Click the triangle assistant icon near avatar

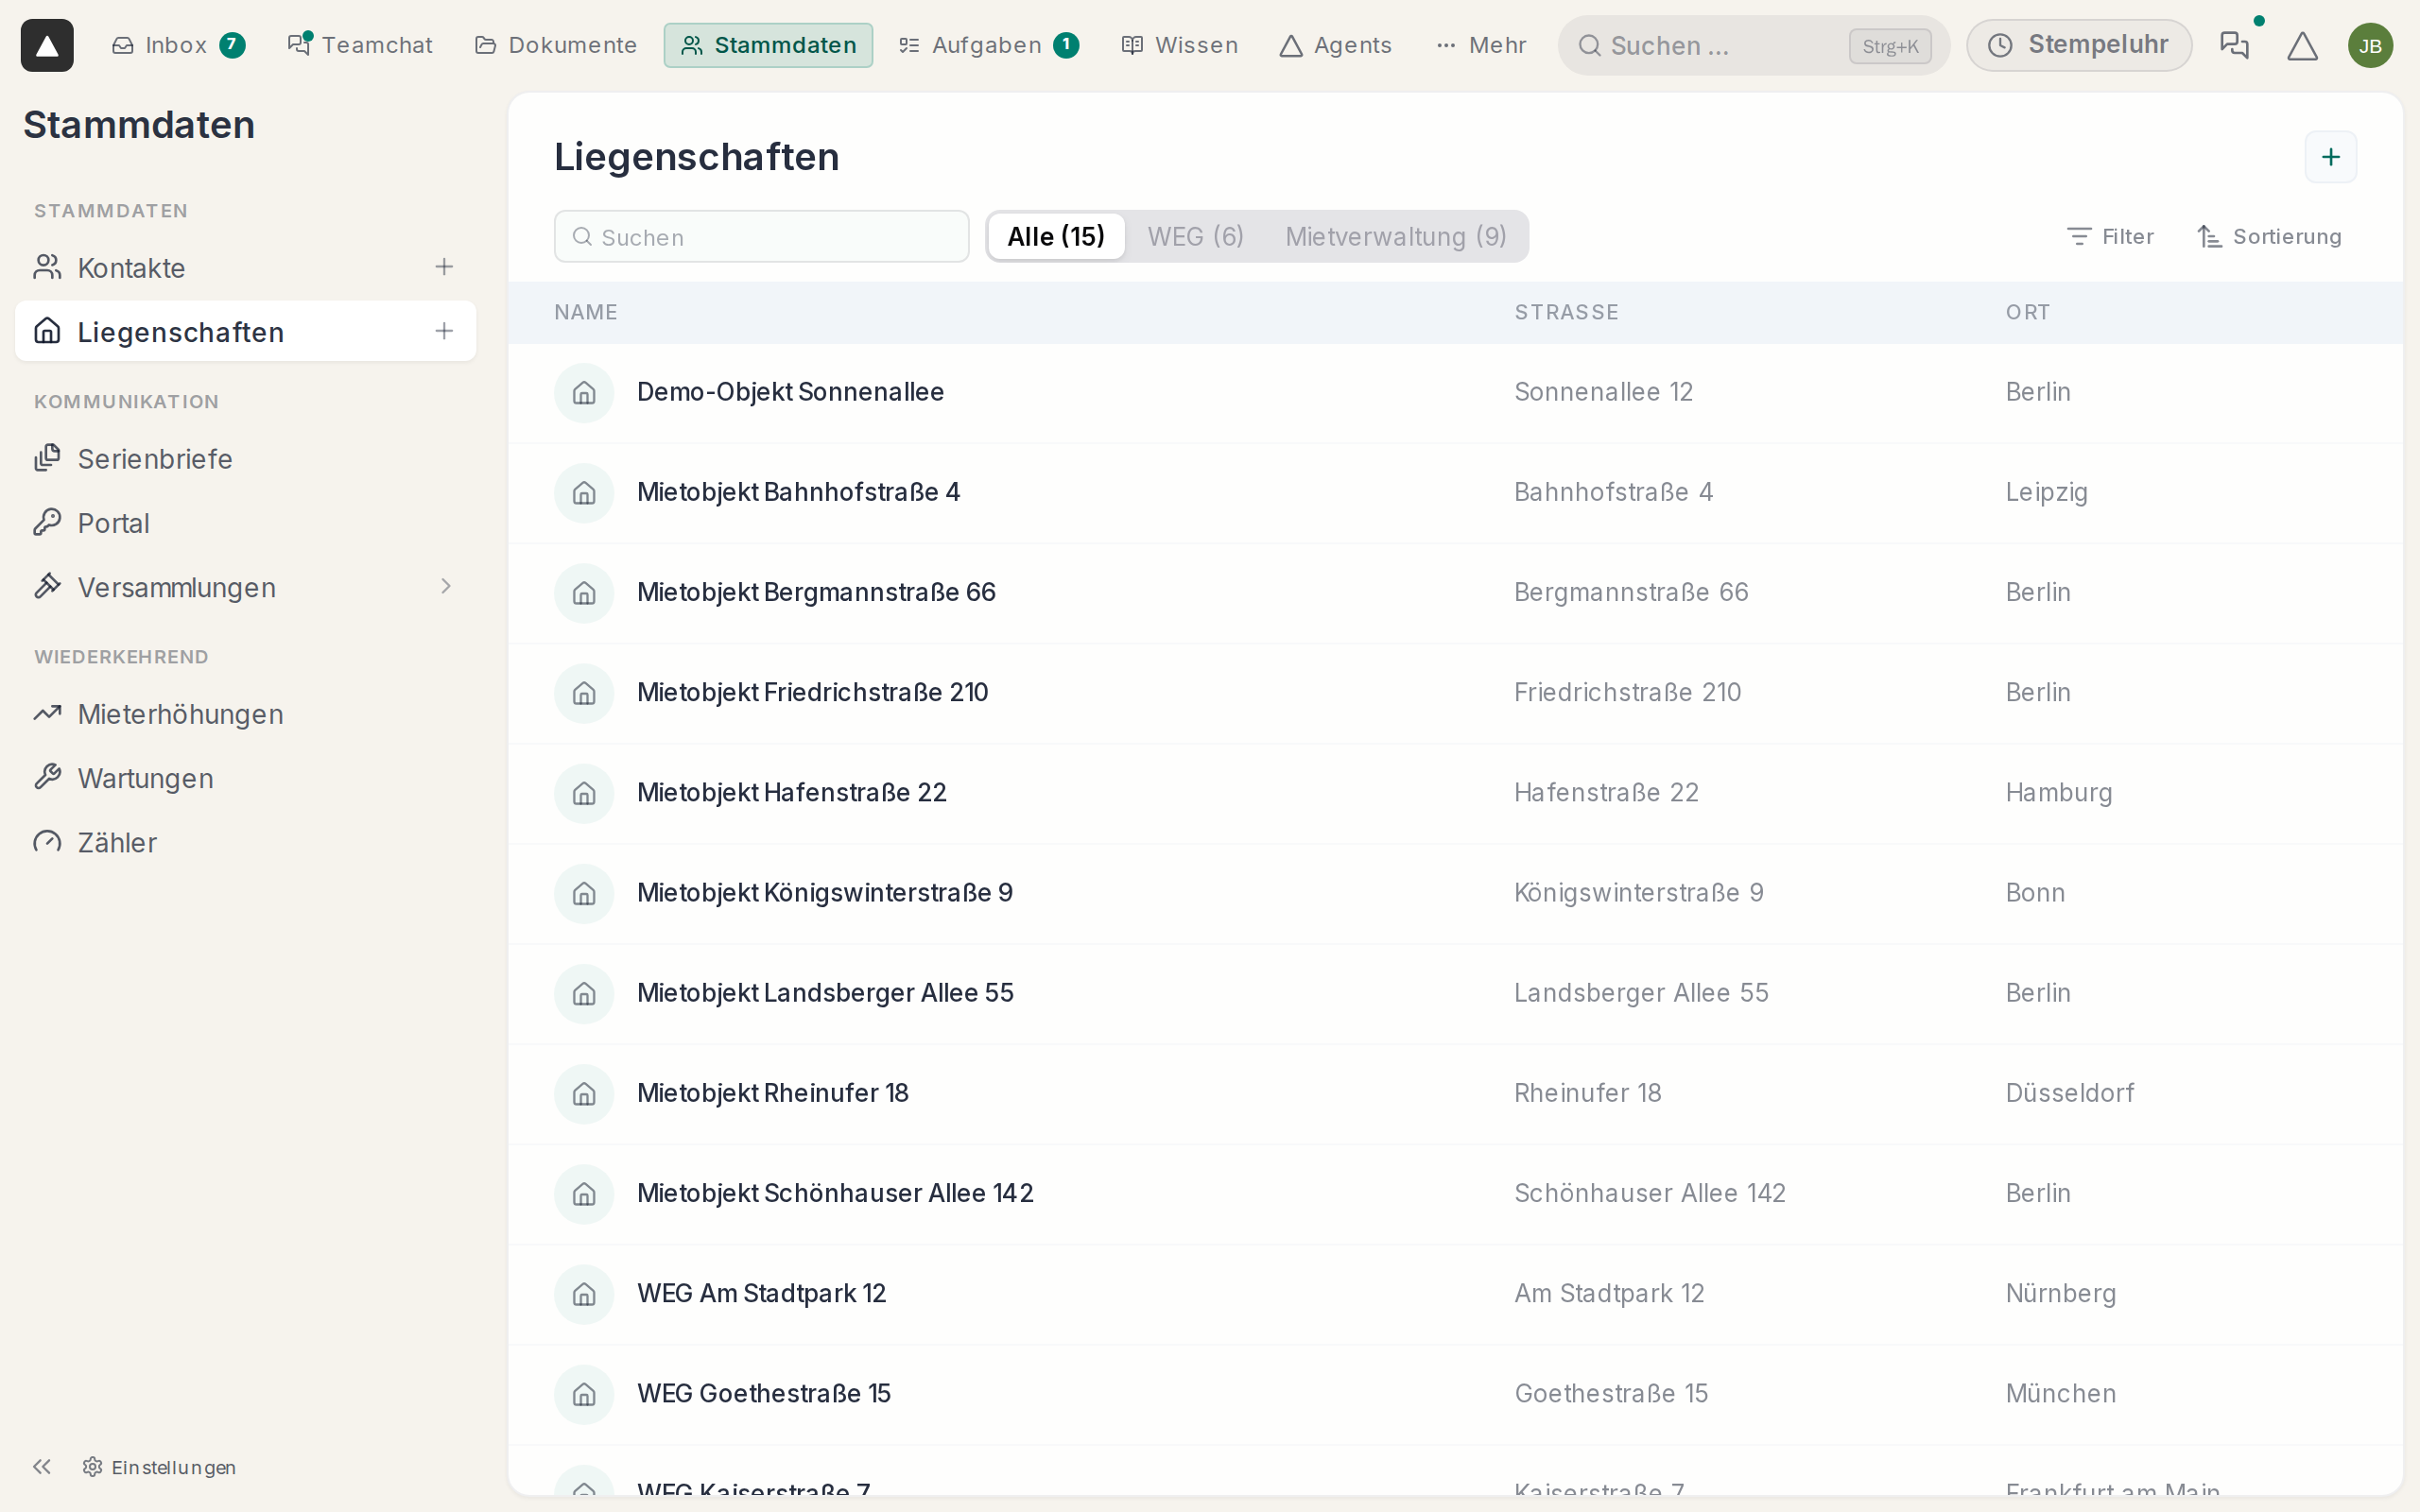pos(2302,45)
